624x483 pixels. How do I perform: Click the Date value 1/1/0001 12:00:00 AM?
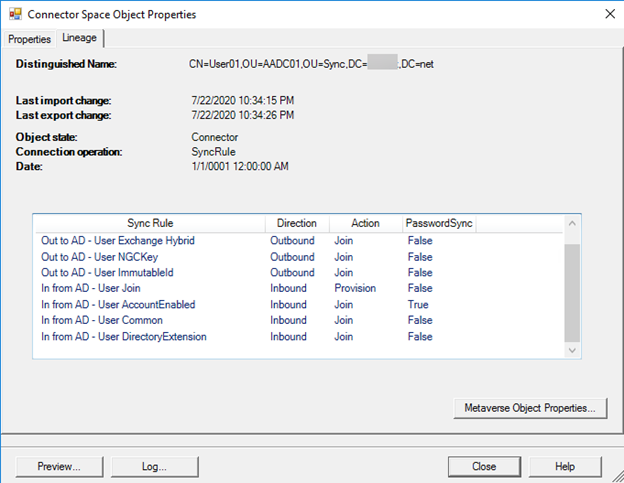point(240,166)
